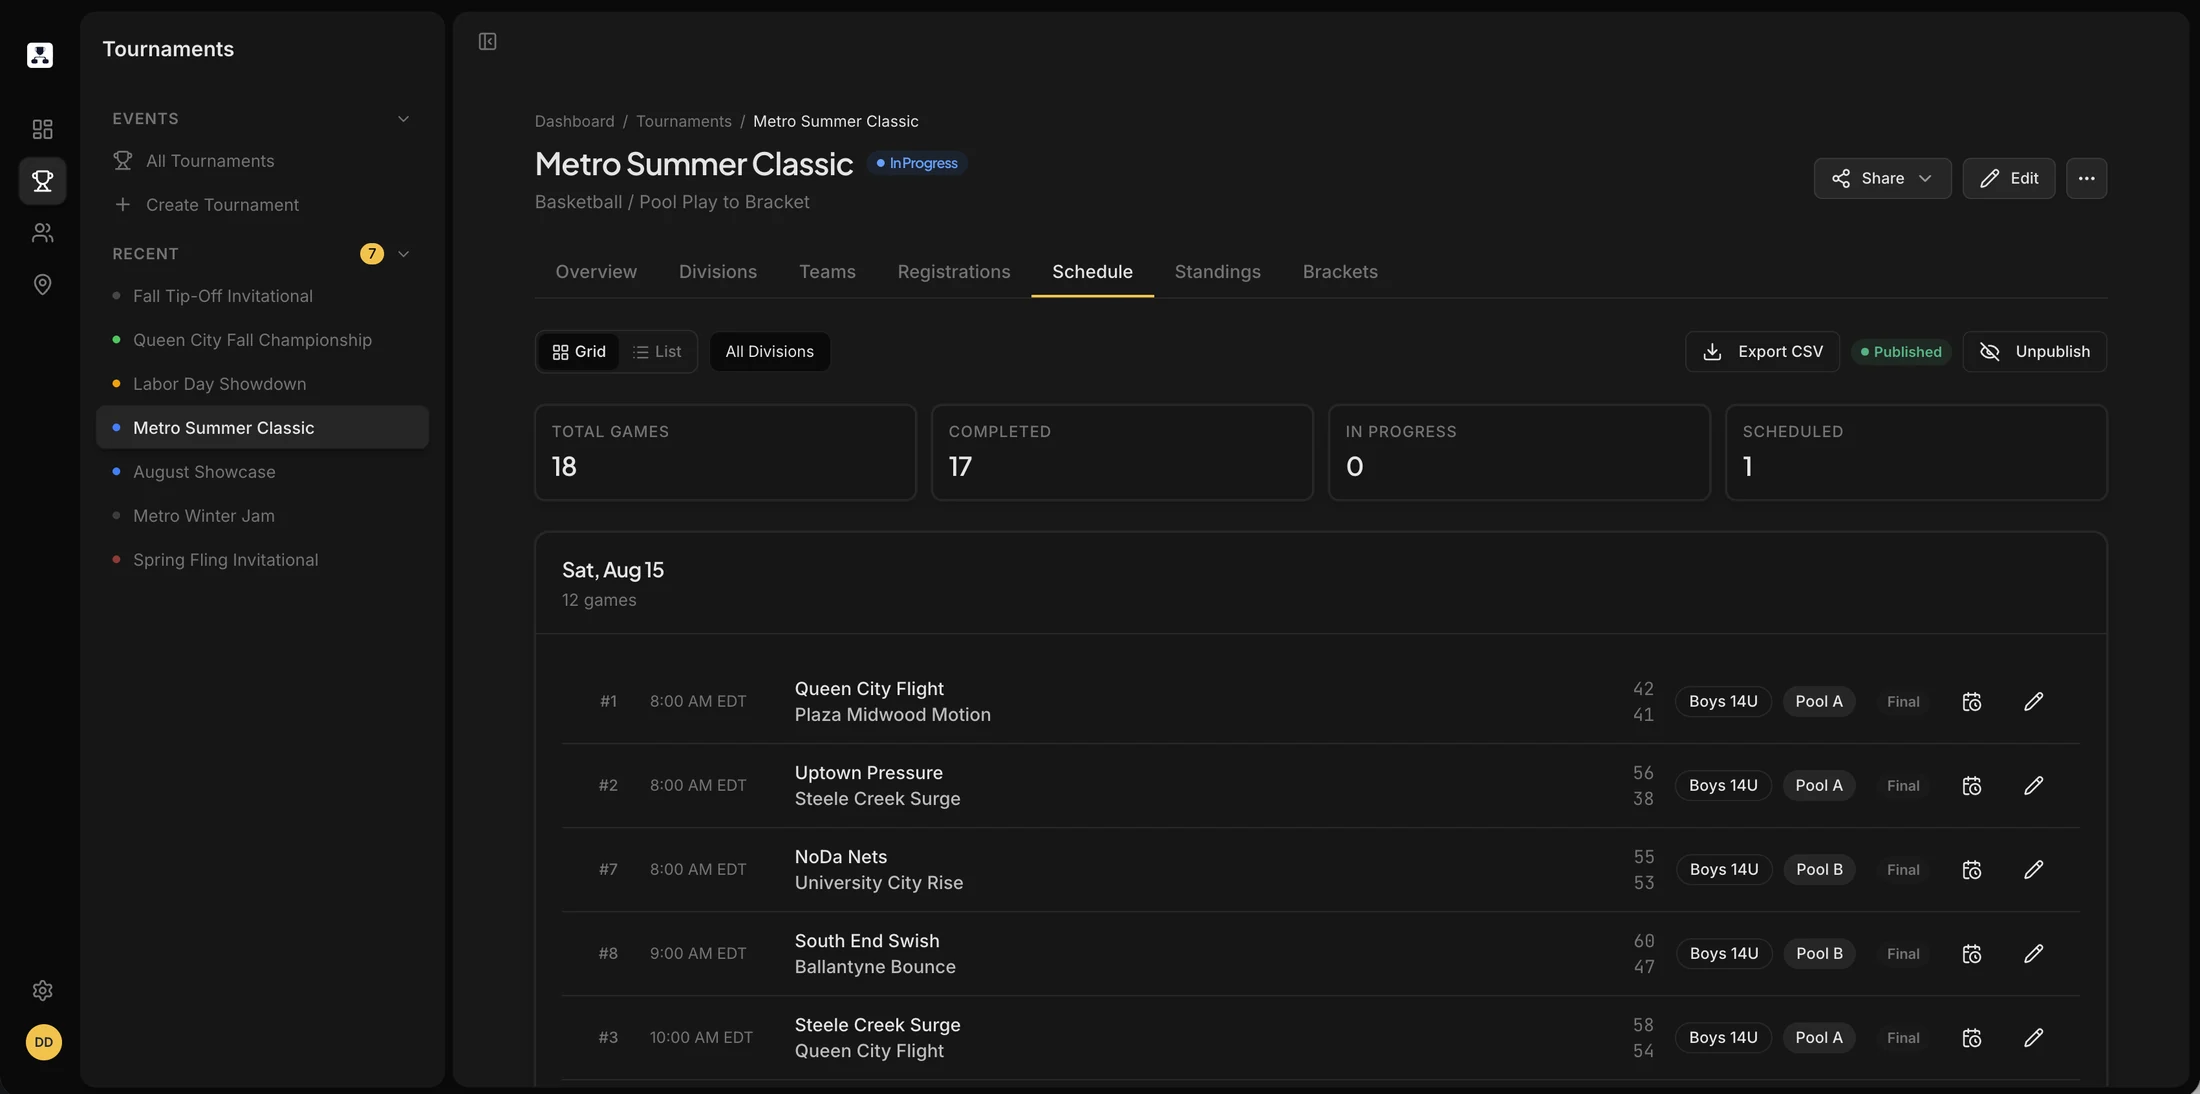
Task: Reschedule game #7 NoDa Nets
Action: click(1971, 870)
